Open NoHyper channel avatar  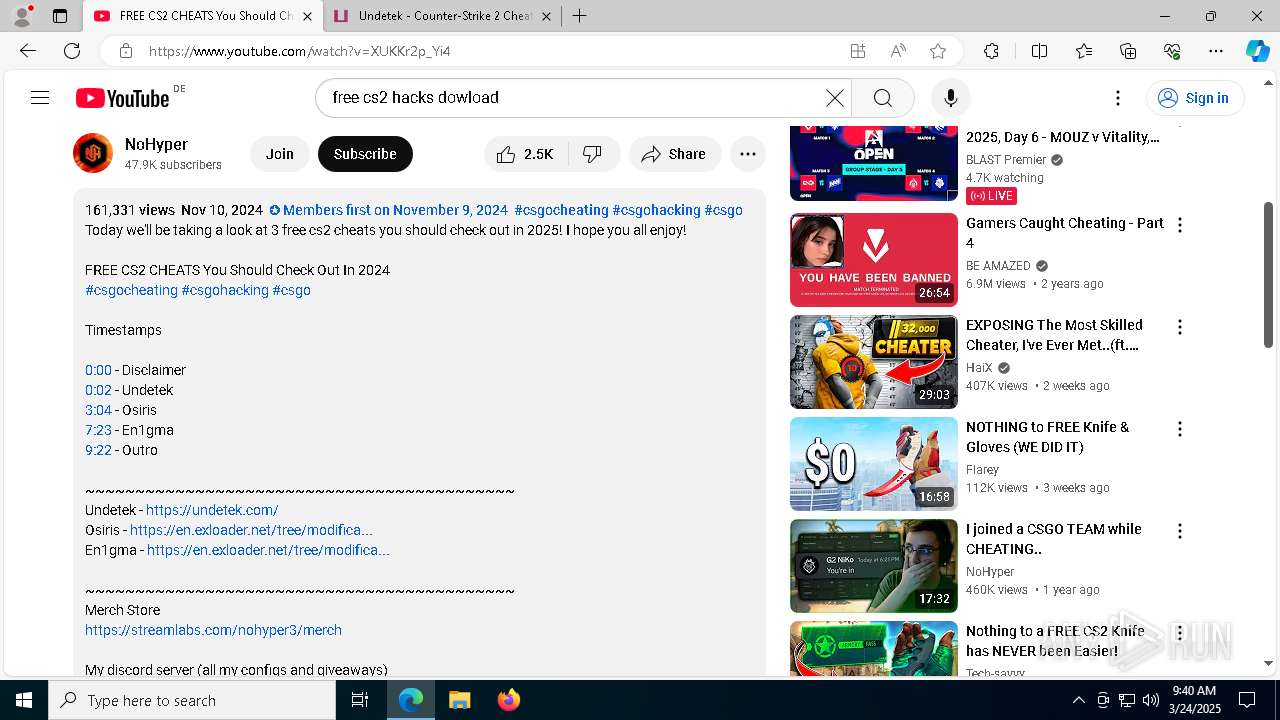93,153
